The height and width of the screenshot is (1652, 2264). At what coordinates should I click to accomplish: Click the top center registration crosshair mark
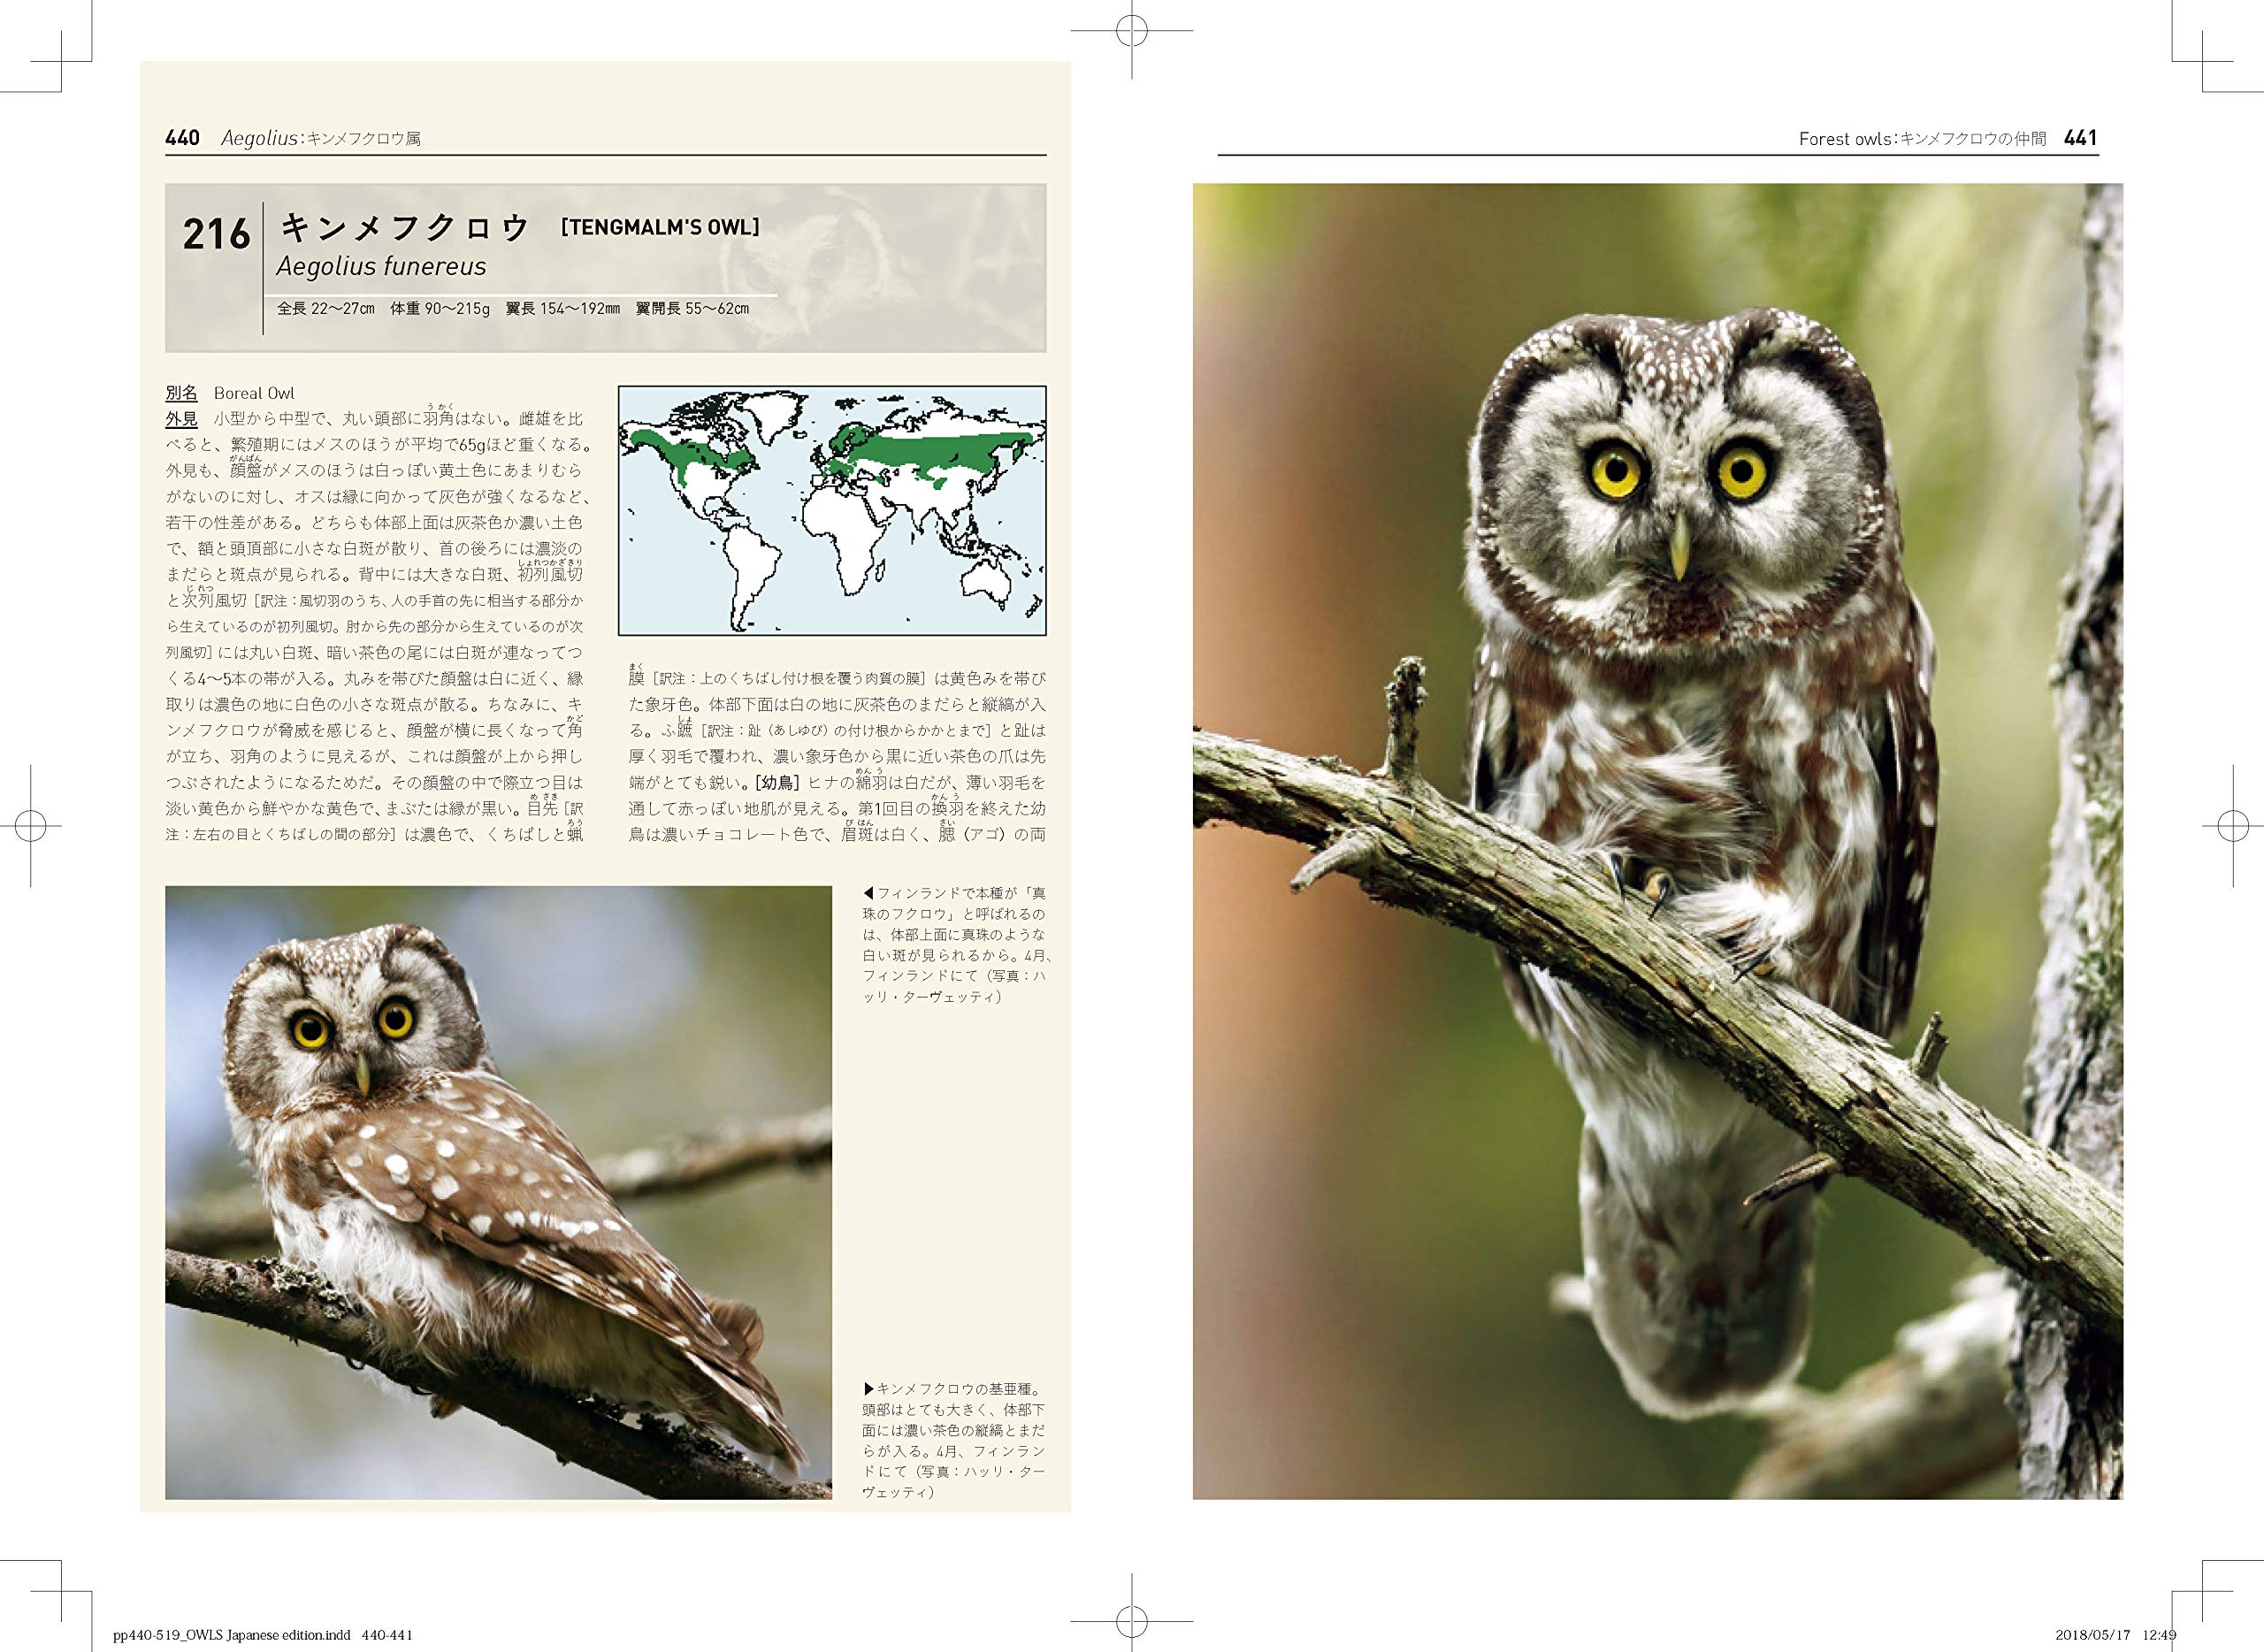(1131, 31)
